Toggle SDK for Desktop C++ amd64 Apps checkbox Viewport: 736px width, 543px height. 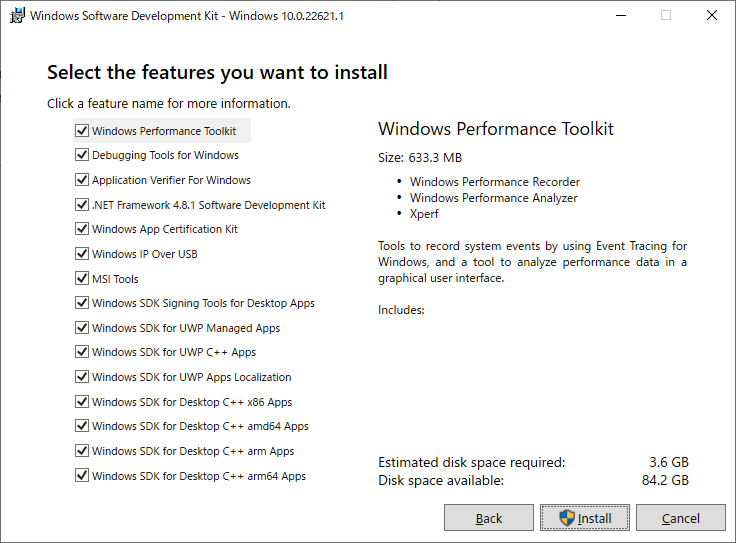tap(82, 426)
